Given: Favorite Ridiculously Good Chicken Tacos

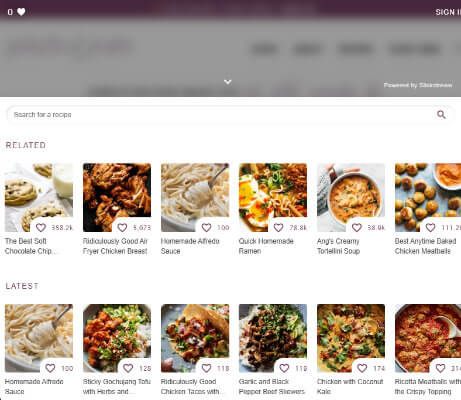Looking at the screenshot, I should point(206,368).
